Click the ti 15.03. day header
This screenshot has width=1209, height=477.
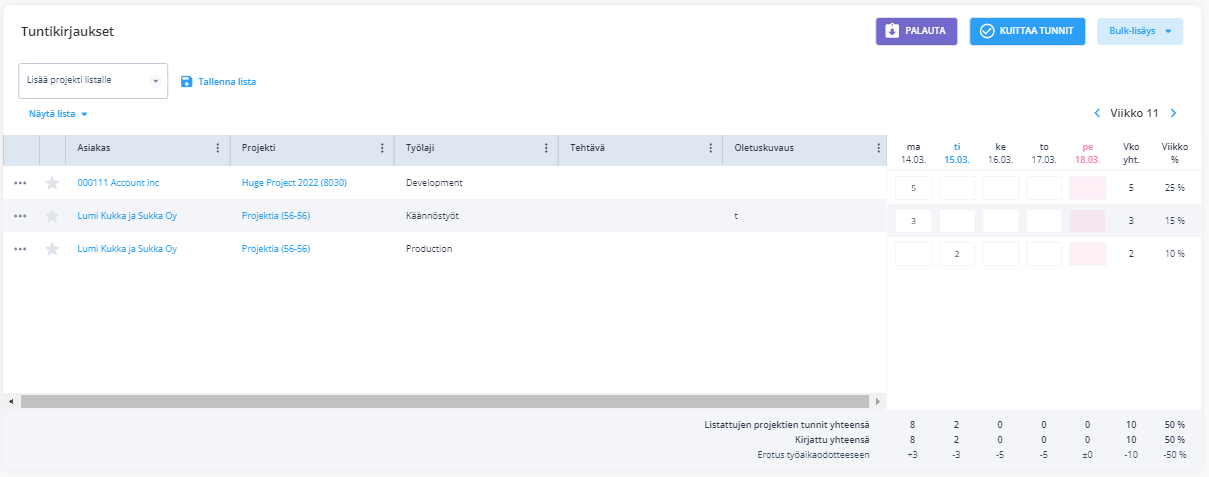tap(957, 152)
